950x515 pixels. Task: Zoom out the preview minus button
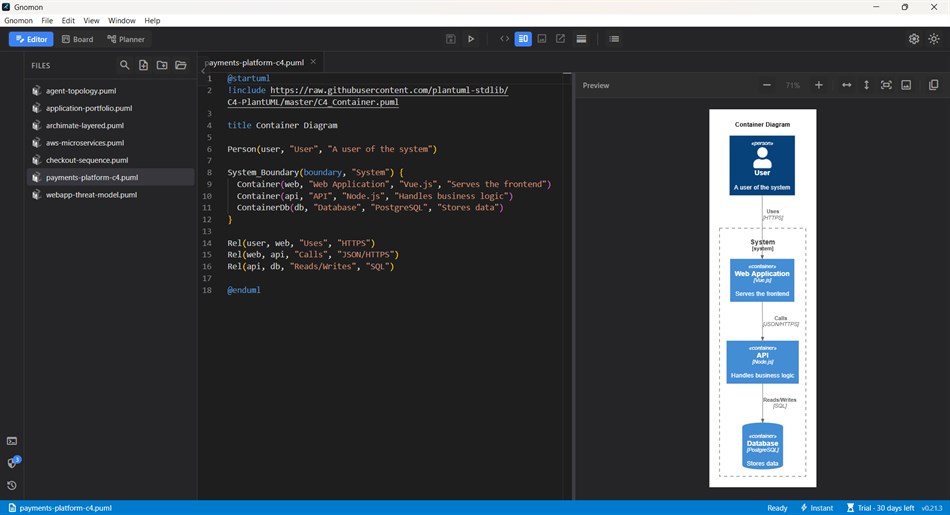766,85
